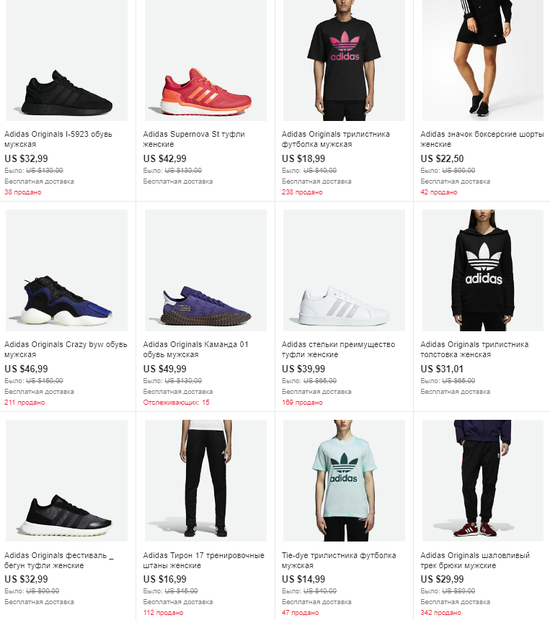The height and width of the screenshot is (620, 550).
Task: Open the Adidas Originals I-5923 title link
Action: [x=58, y=139]
